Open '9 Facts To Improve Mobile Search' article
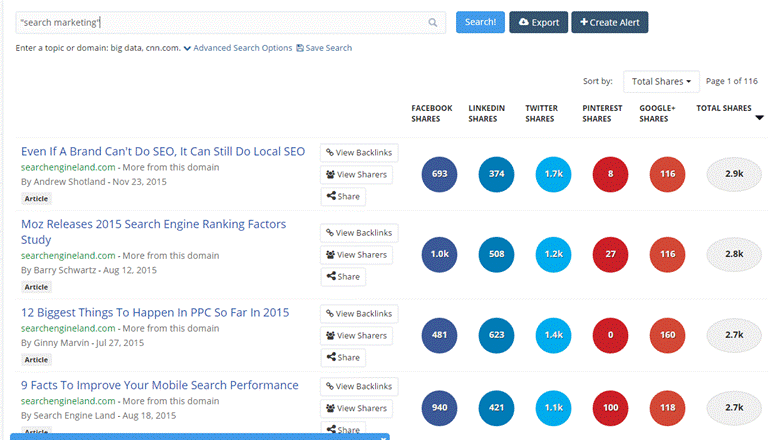The image size is (780, 440). coord(160,385)
